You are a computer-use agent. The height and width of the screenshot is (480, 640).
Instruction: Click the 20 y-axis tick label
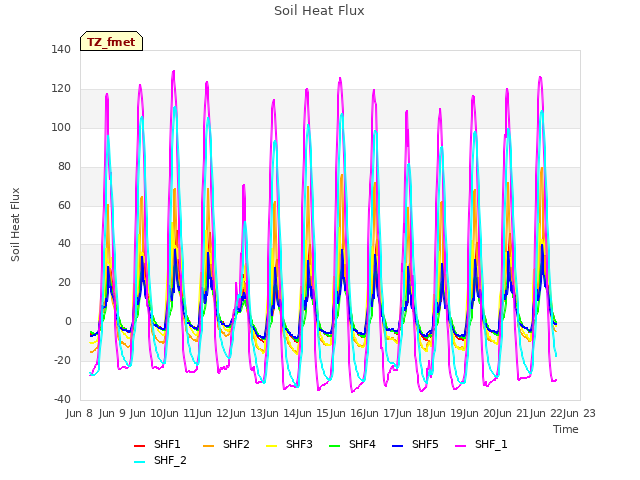pos(64,282)
